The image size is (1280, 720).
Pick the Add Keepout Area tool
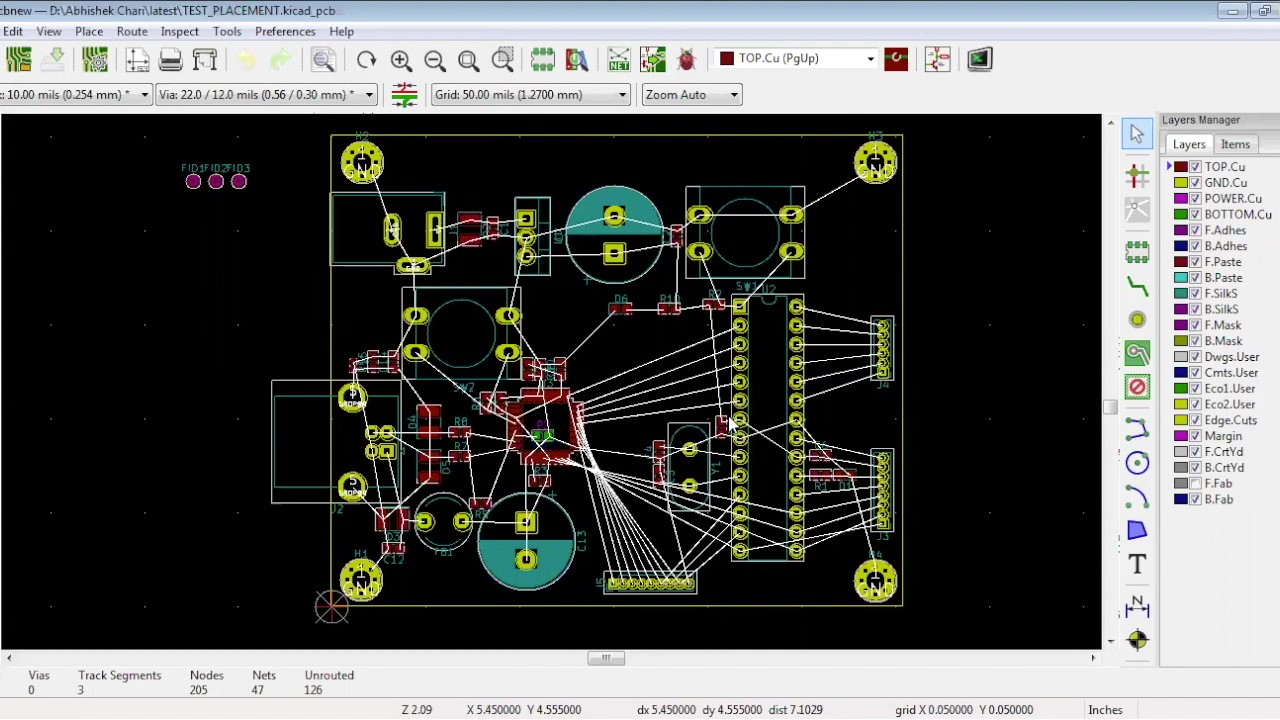point(1137,388)
